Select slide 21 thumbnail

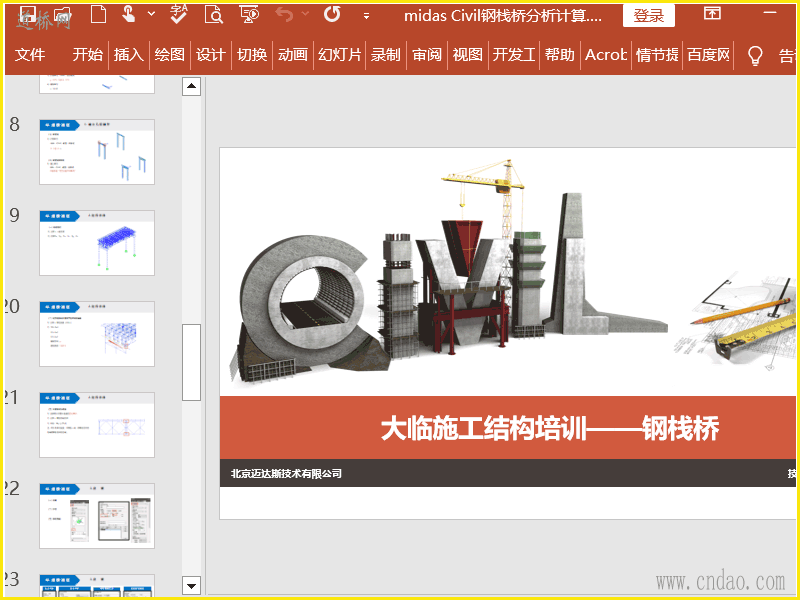[x=97, y=425]
